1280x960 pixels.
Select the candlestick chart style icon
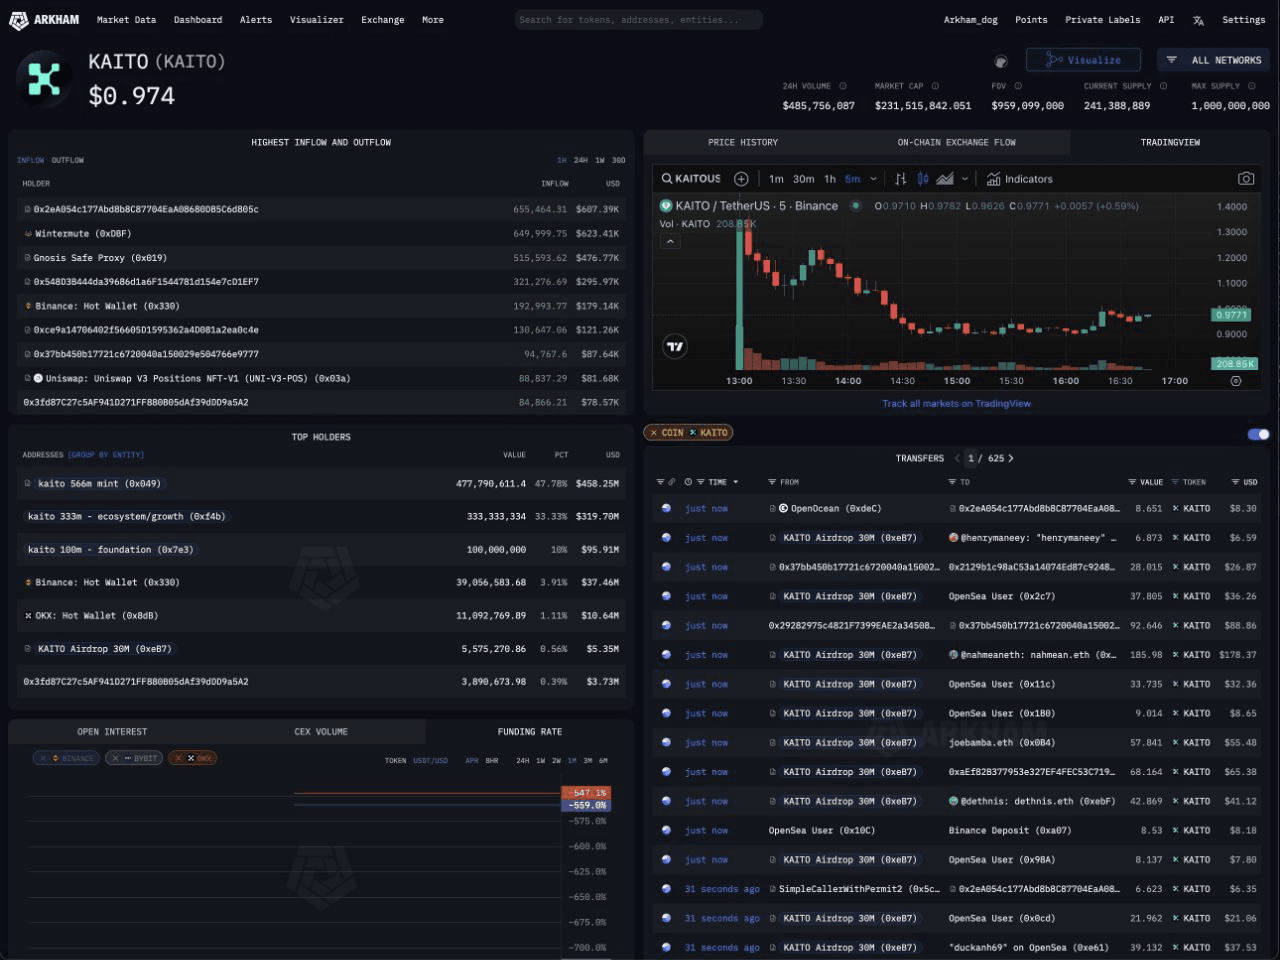923,179
